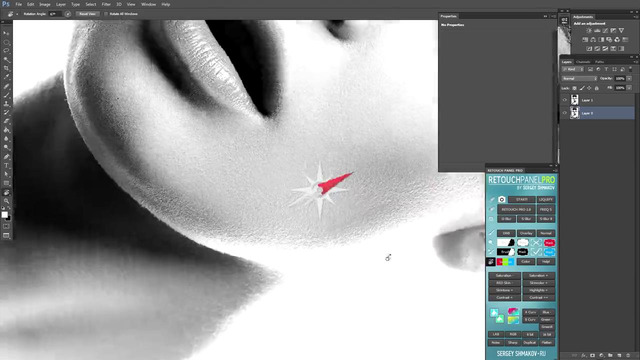Add a Brightness/Contrast adjustment
The image size is (640, 360).
[x=589, y=31]
